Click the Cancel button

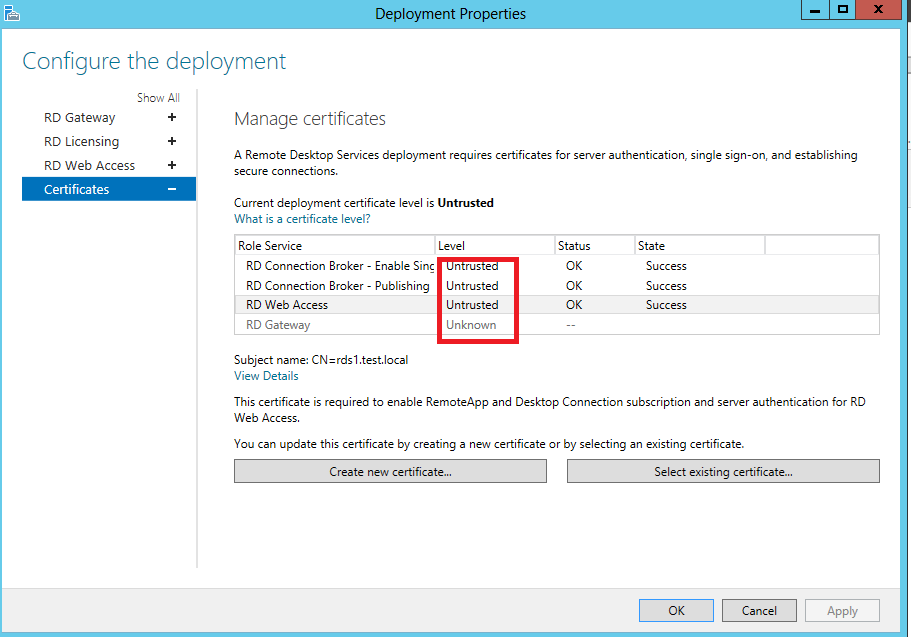tap(759, 610)
